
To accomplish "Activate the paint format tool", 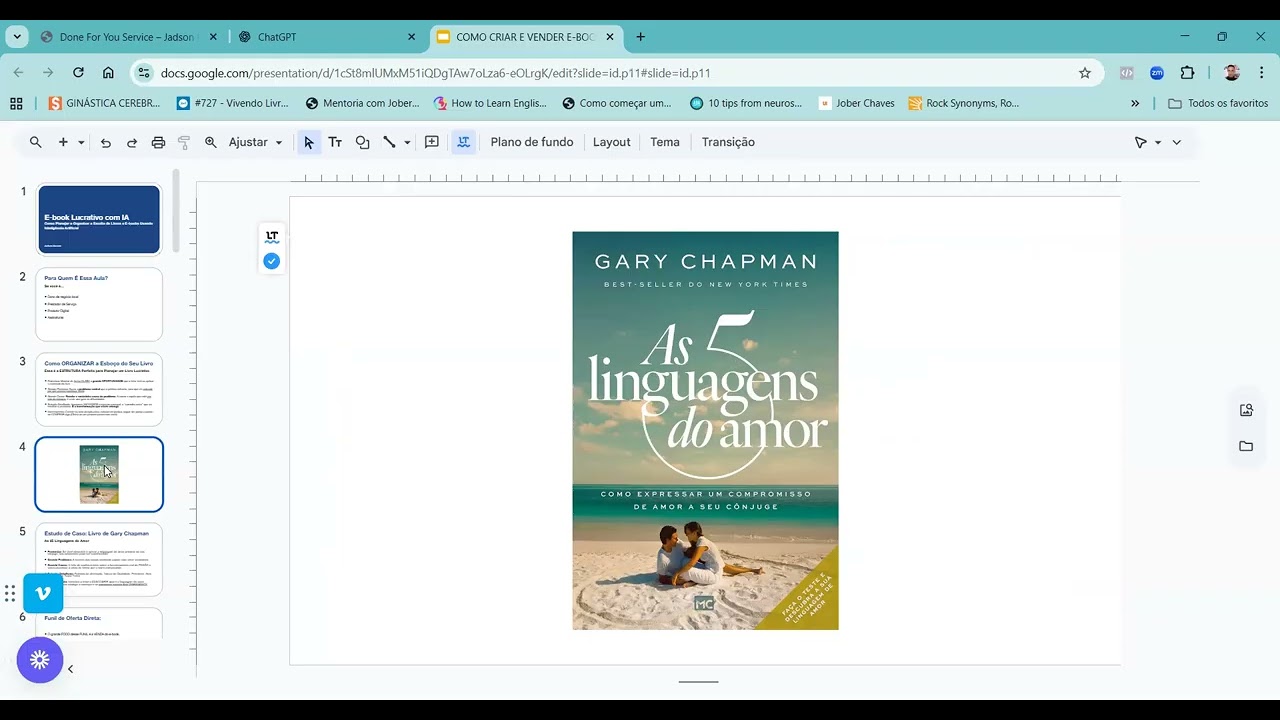I will 184,142.
